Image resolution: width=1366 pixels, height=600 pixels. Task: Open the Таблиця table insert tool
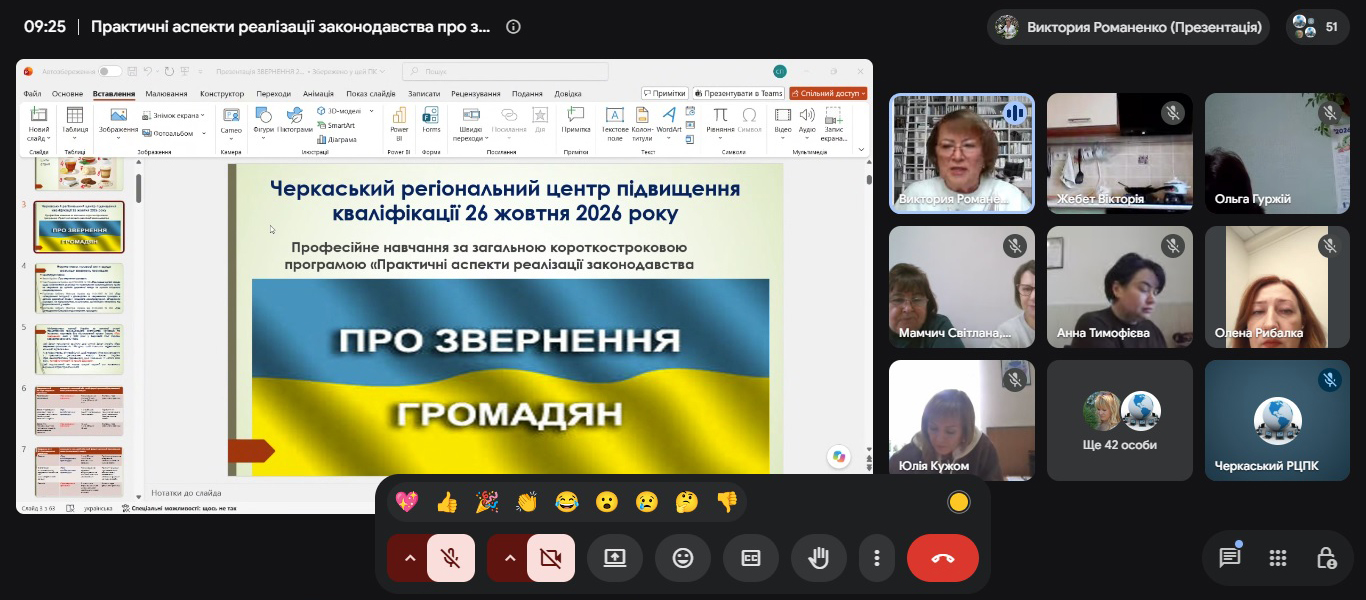[x=75, y=122]
